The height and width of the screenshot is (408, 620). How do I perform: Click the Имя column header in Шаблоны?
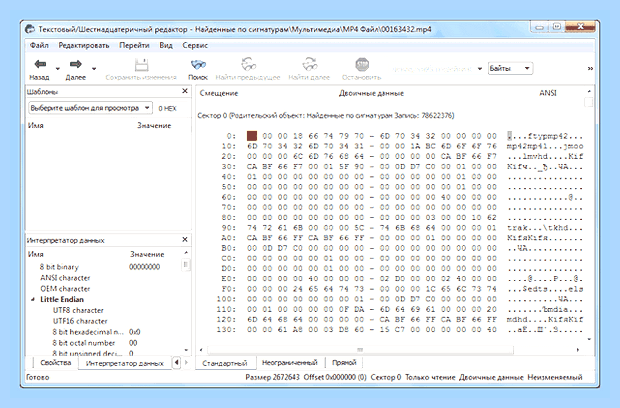[x=36, y=126]
